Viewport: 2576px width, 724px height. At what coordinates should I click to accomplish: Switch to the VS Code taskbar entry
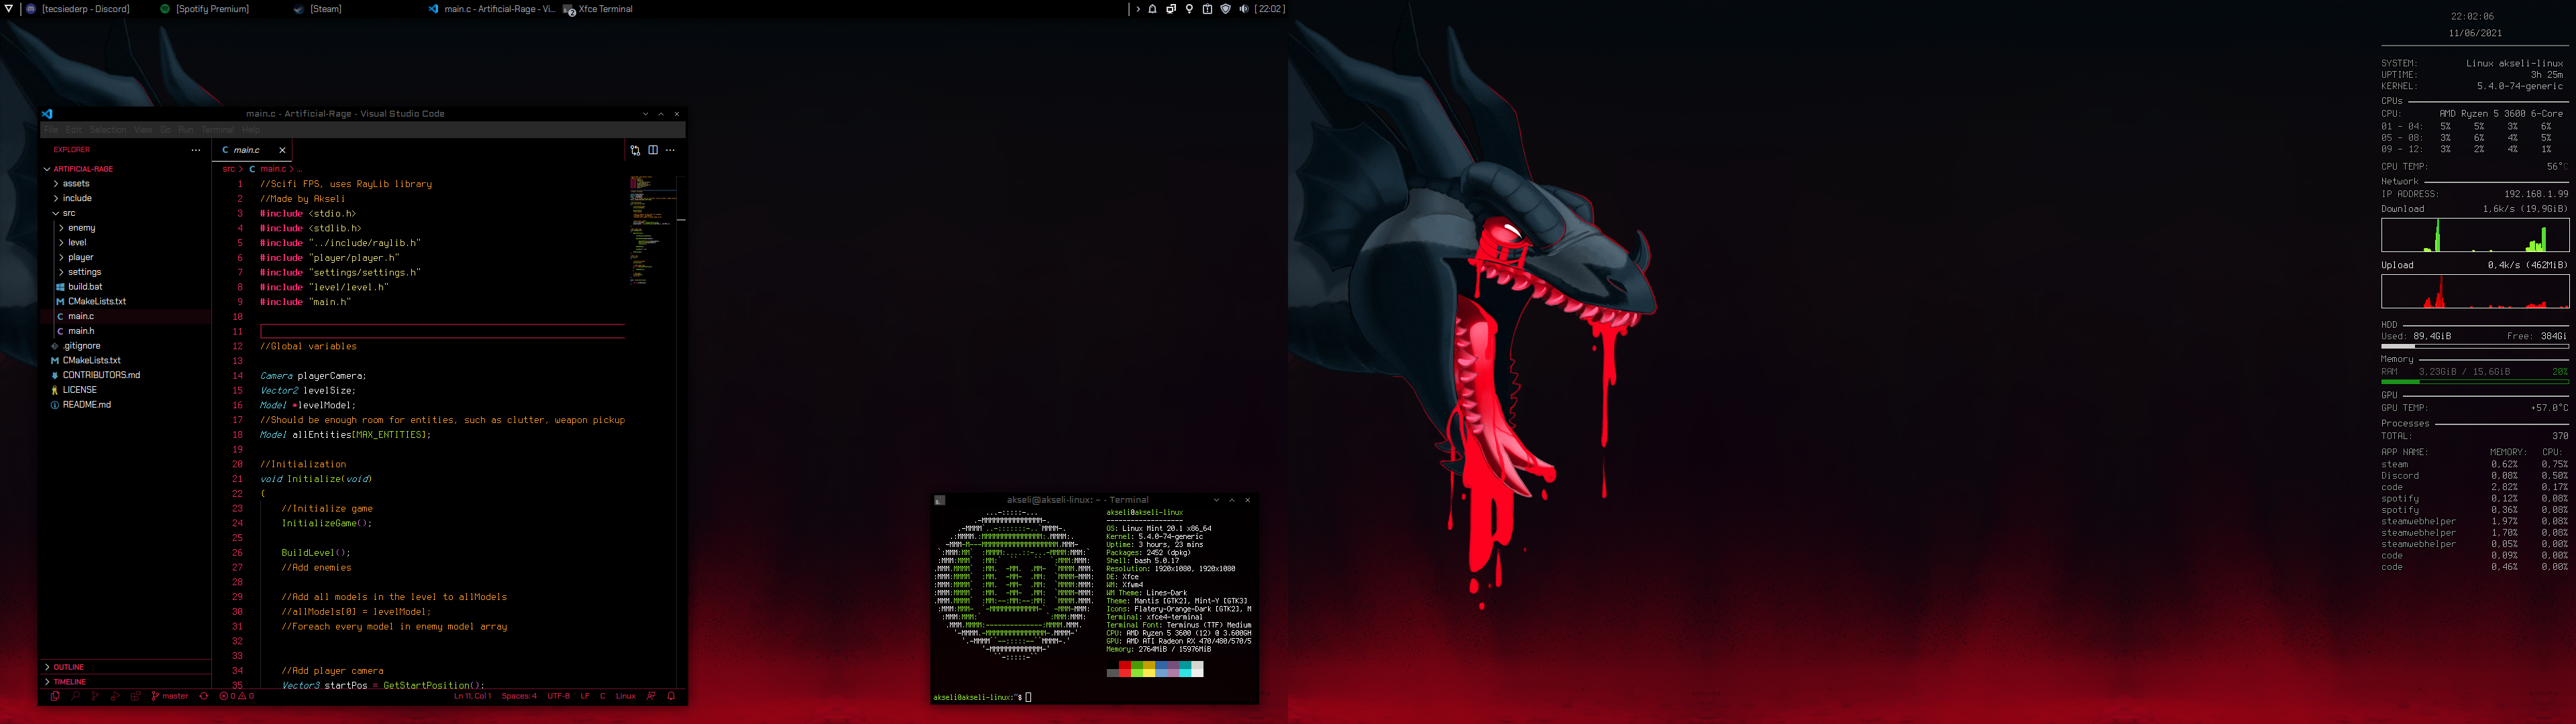(x=491, y=9)
